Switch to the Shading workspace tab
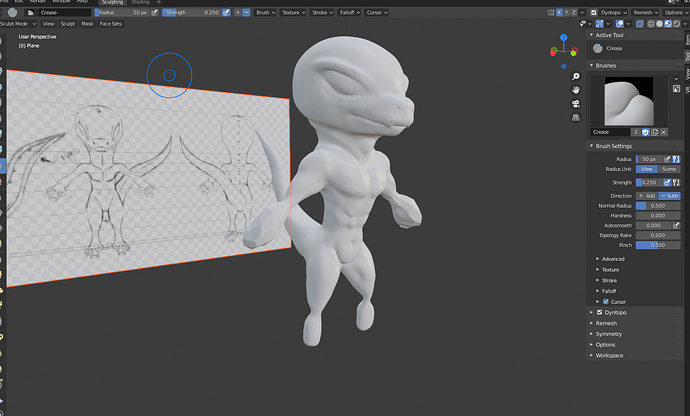The image size is (690, 416). click(x=140, y=2)
